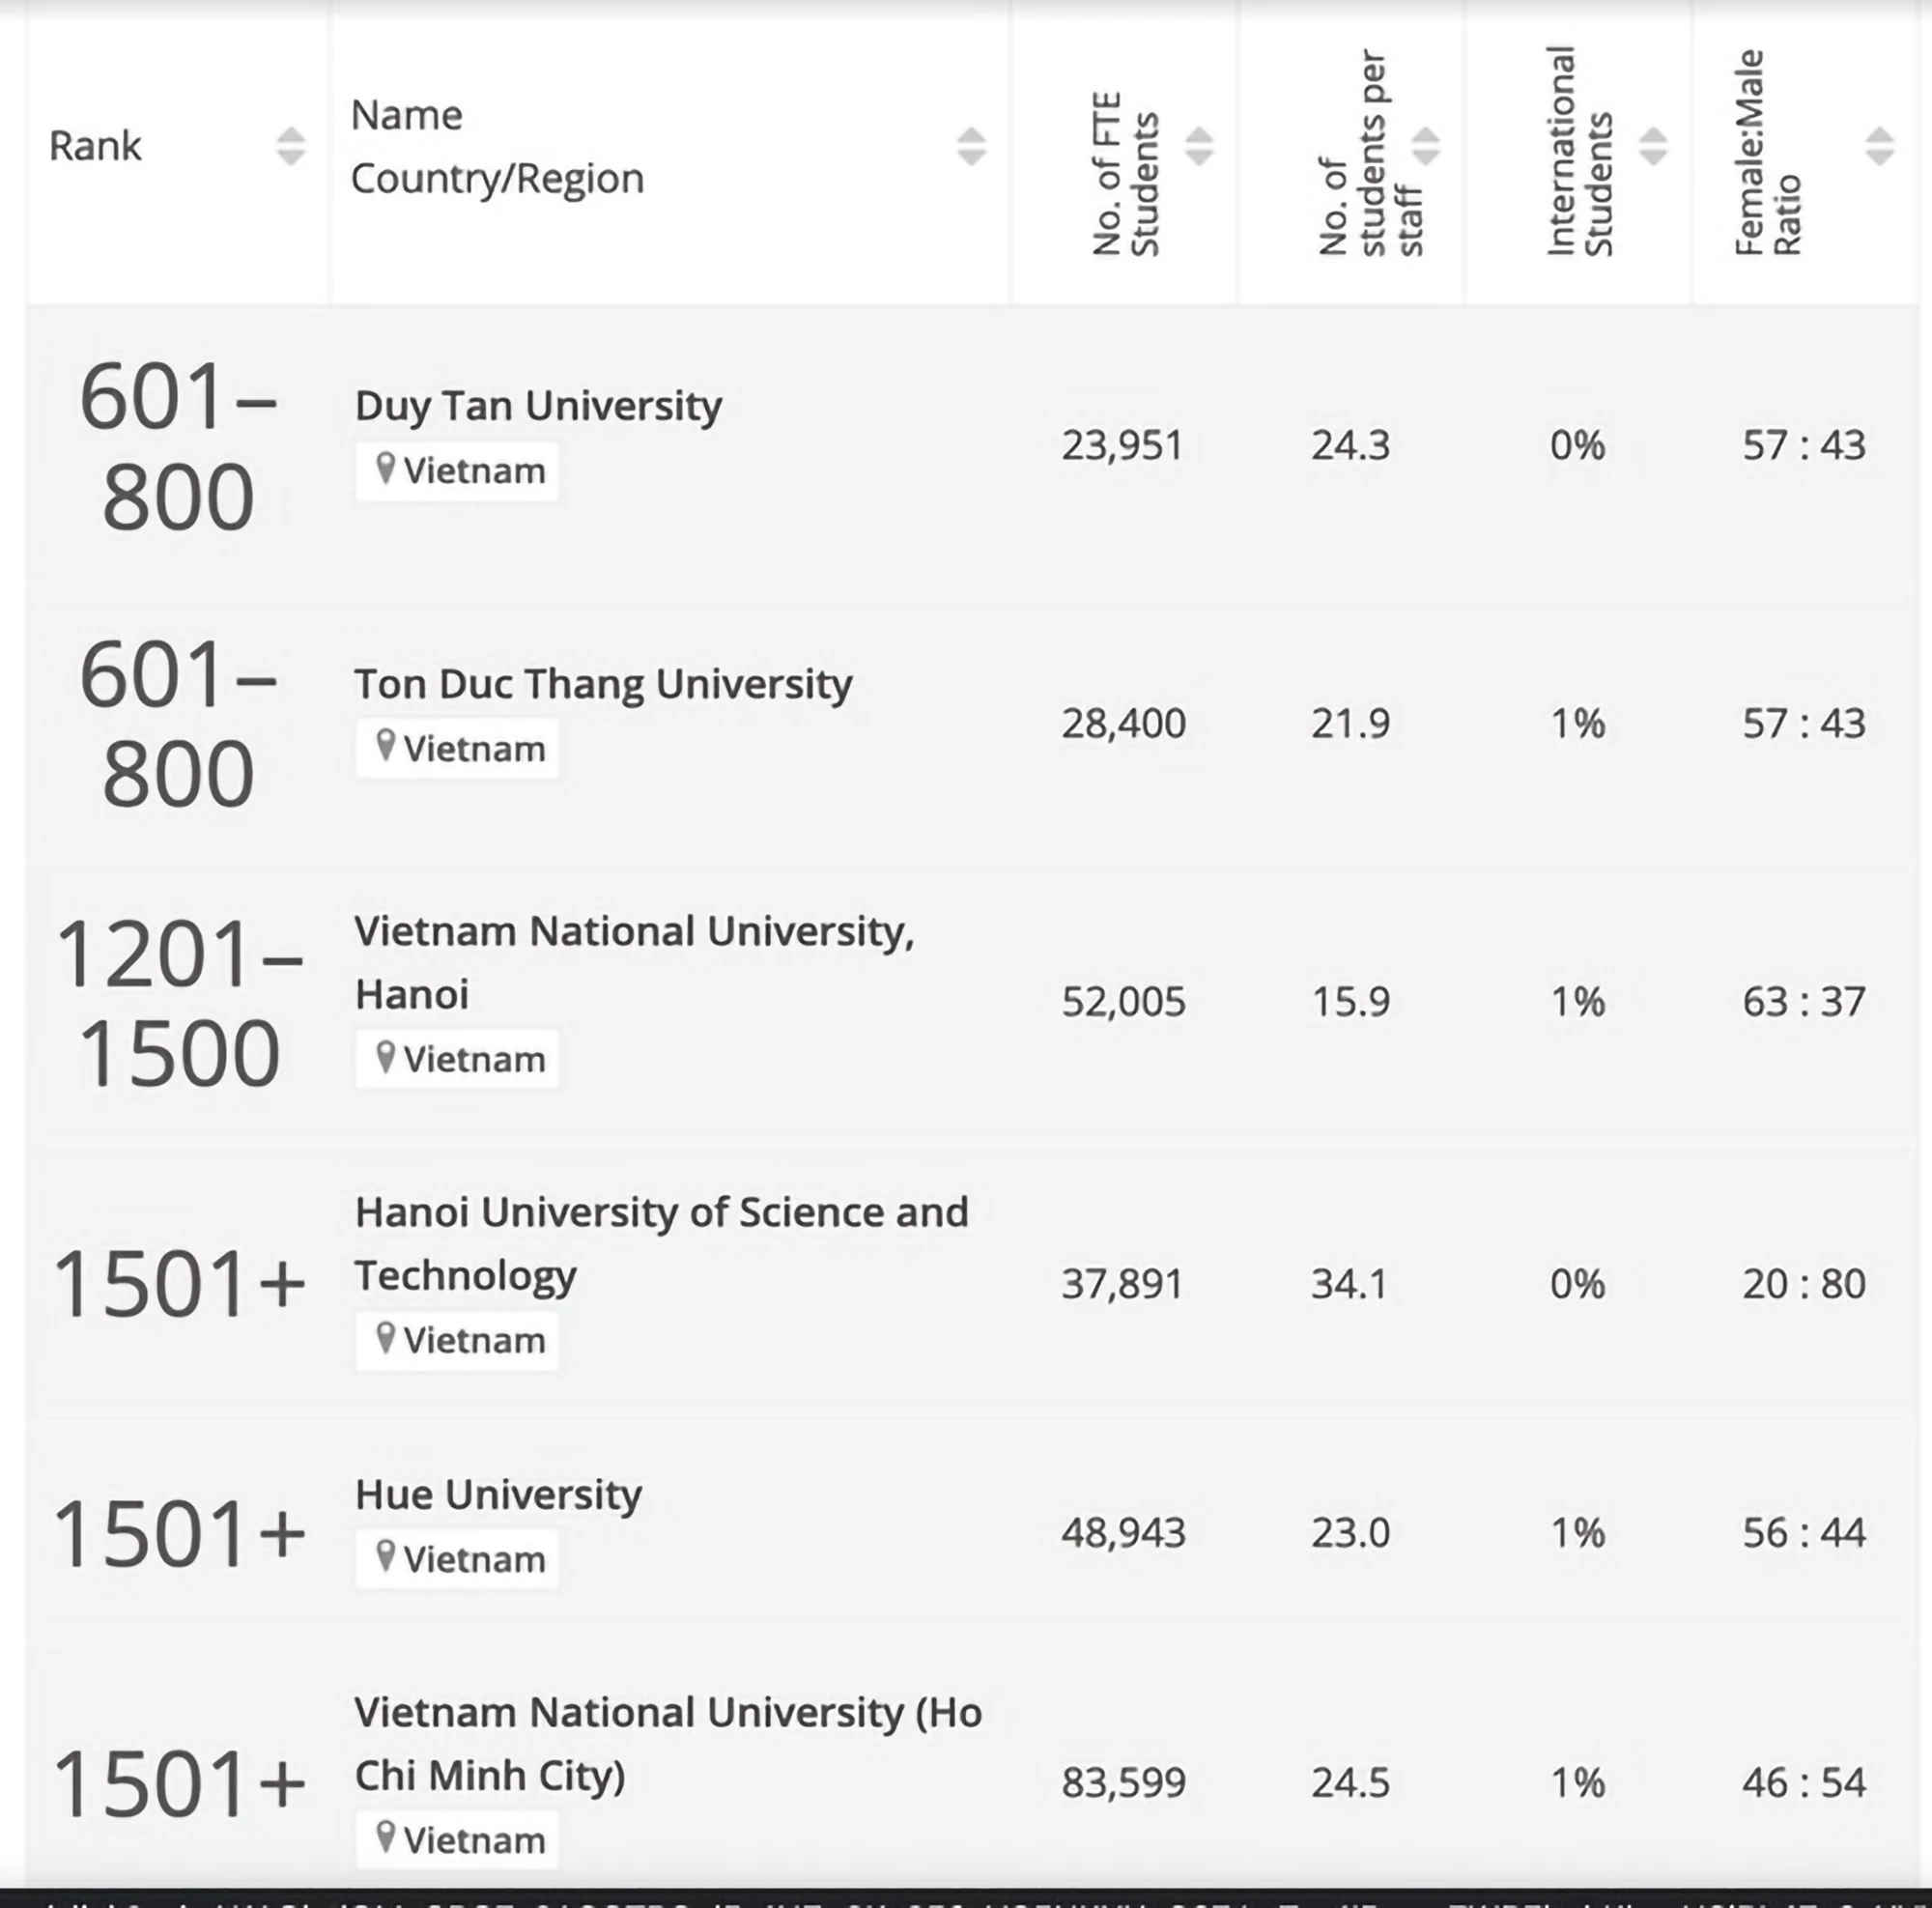Open Ton Duc Thang University page
This screenshot has width=1932, height=1908.
[603, 684]
